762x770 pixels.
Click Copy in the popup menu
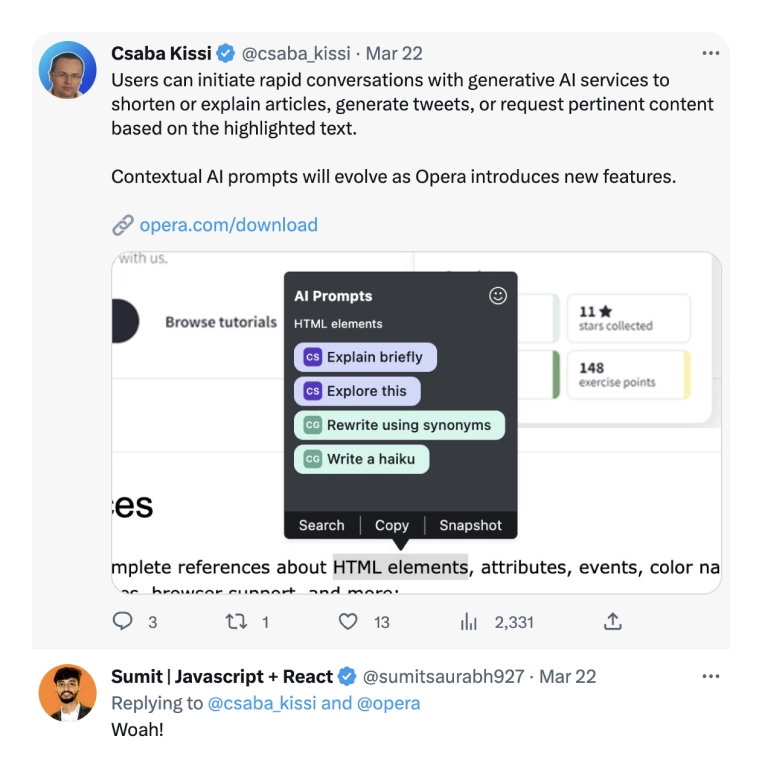click(392, 525)
